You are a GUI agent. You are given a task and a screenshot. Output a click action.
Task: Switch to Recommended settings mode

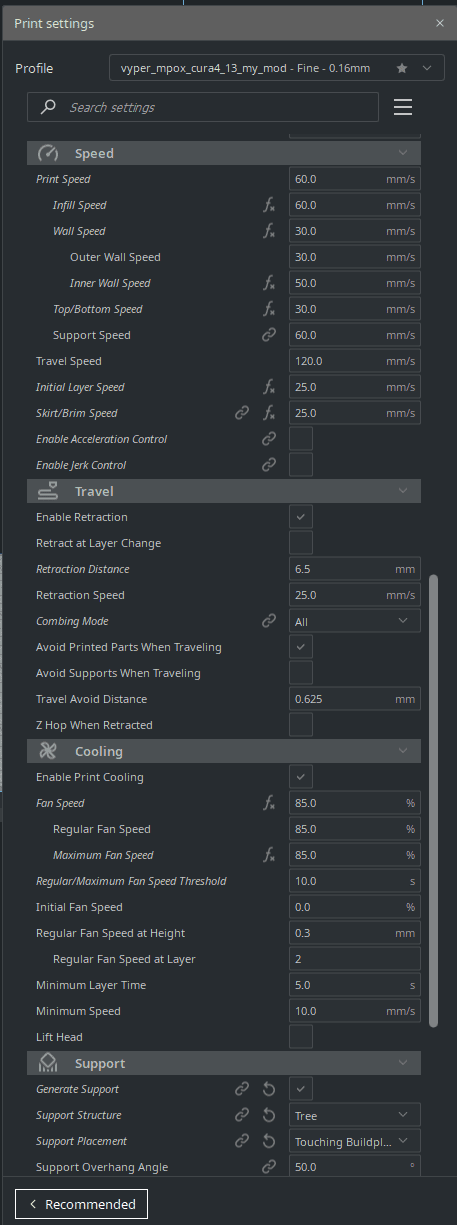click(x=82, y=1204)
